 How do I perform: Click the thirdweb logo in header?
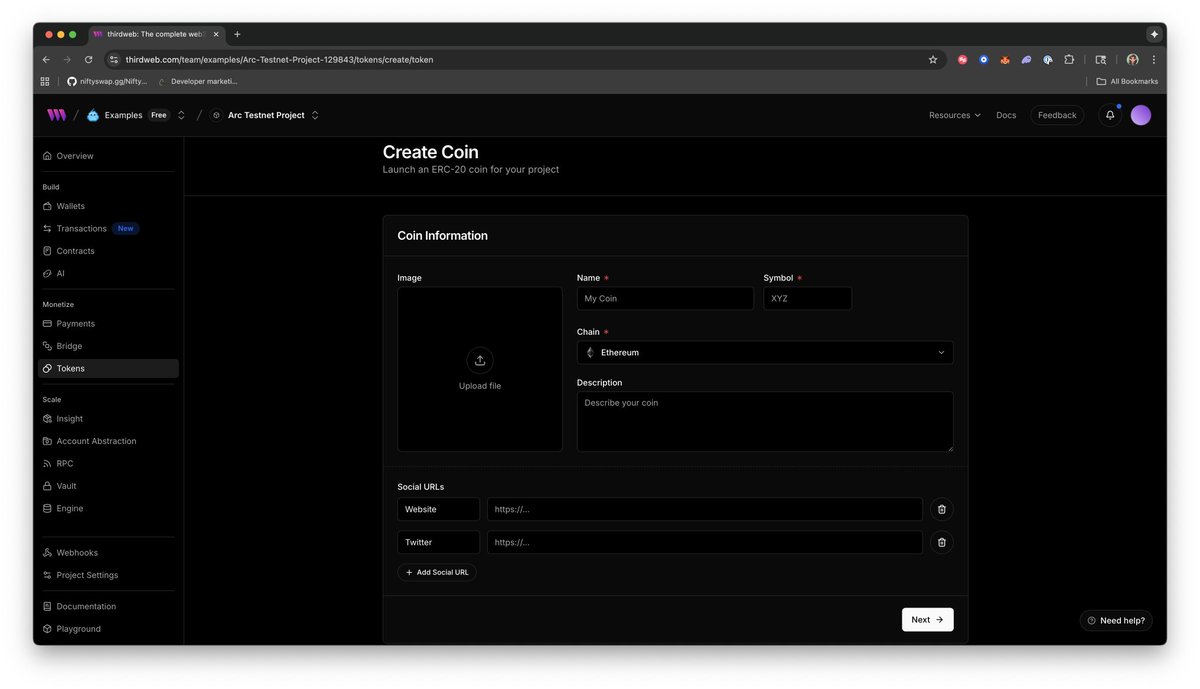point(56,115)
